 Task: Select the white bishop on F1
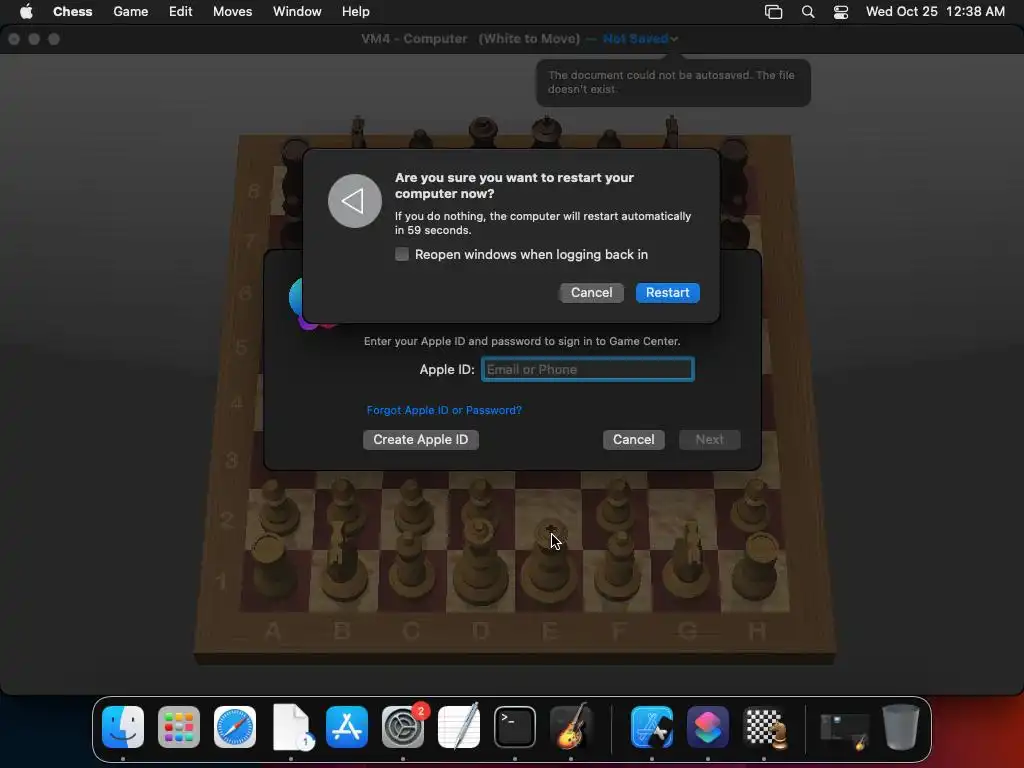(x=619, y=565)
